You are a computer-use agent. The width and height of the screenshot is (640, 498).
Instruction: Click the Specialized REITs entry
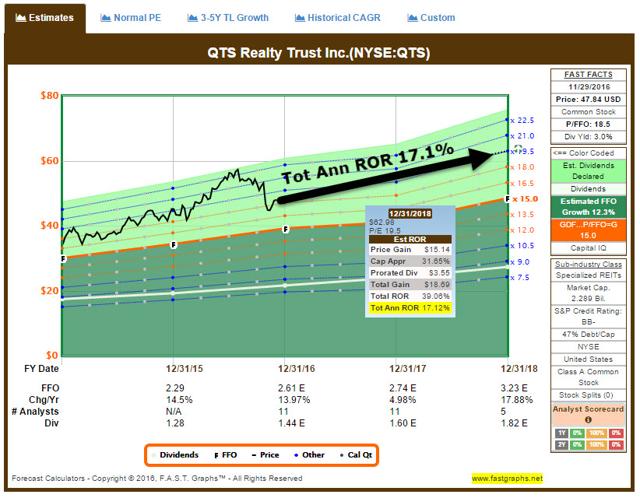point(588,276)
